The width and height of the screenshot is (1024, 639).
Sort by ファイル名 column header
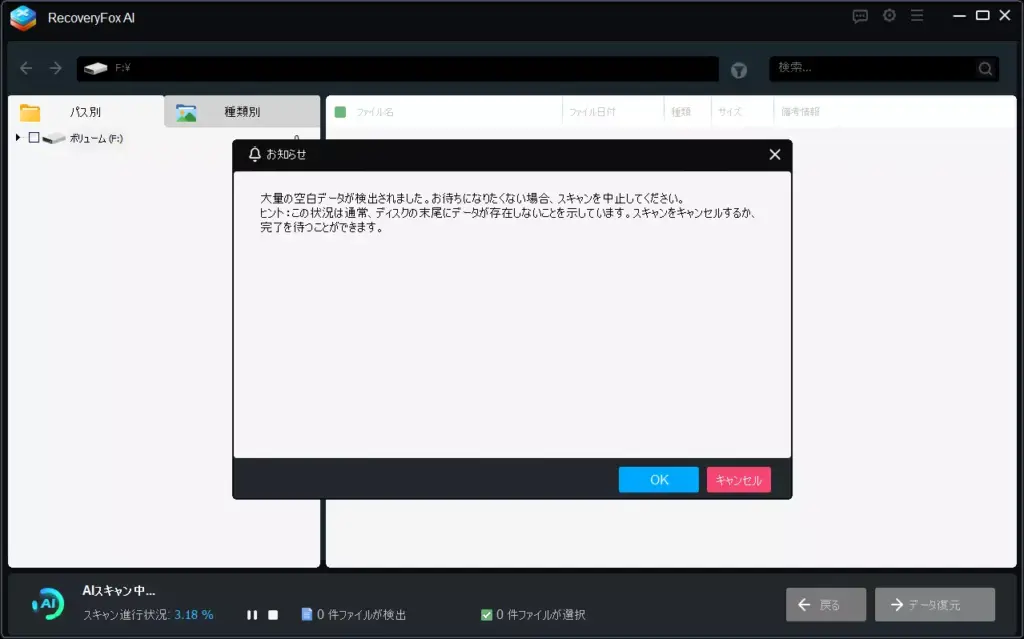(375, 112)
